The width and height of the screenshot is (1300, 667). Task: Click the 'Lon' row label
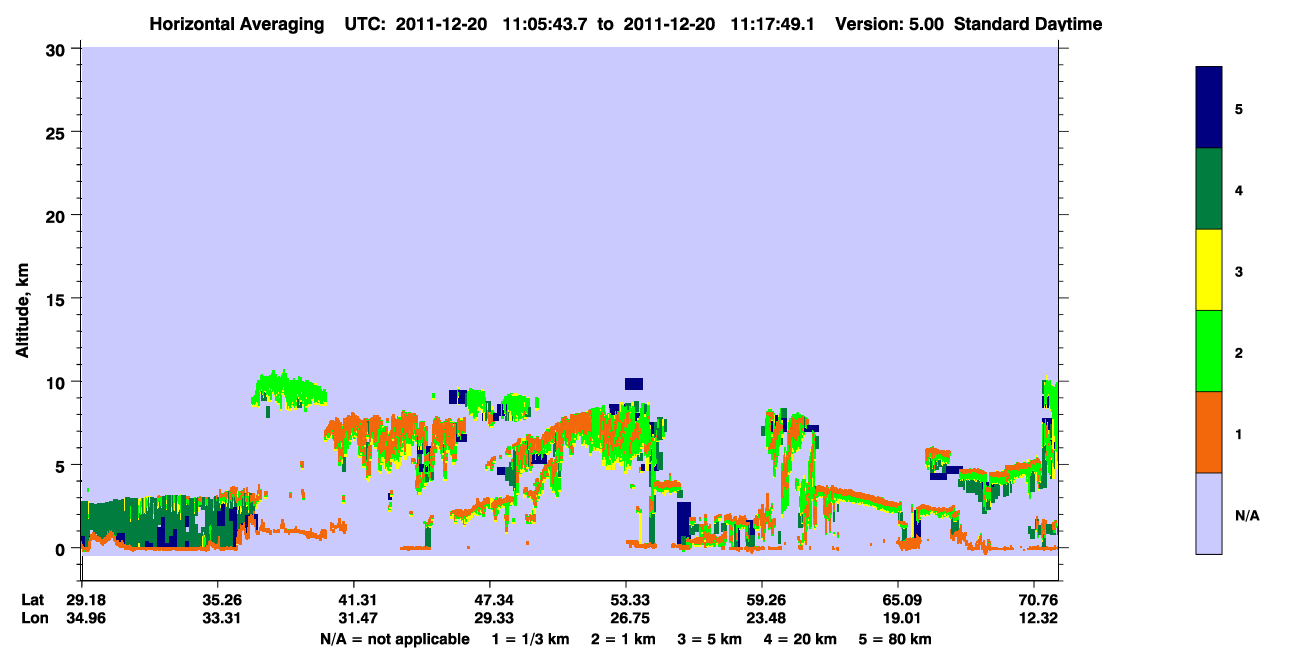pyautogui.click(x=34, y=618)
